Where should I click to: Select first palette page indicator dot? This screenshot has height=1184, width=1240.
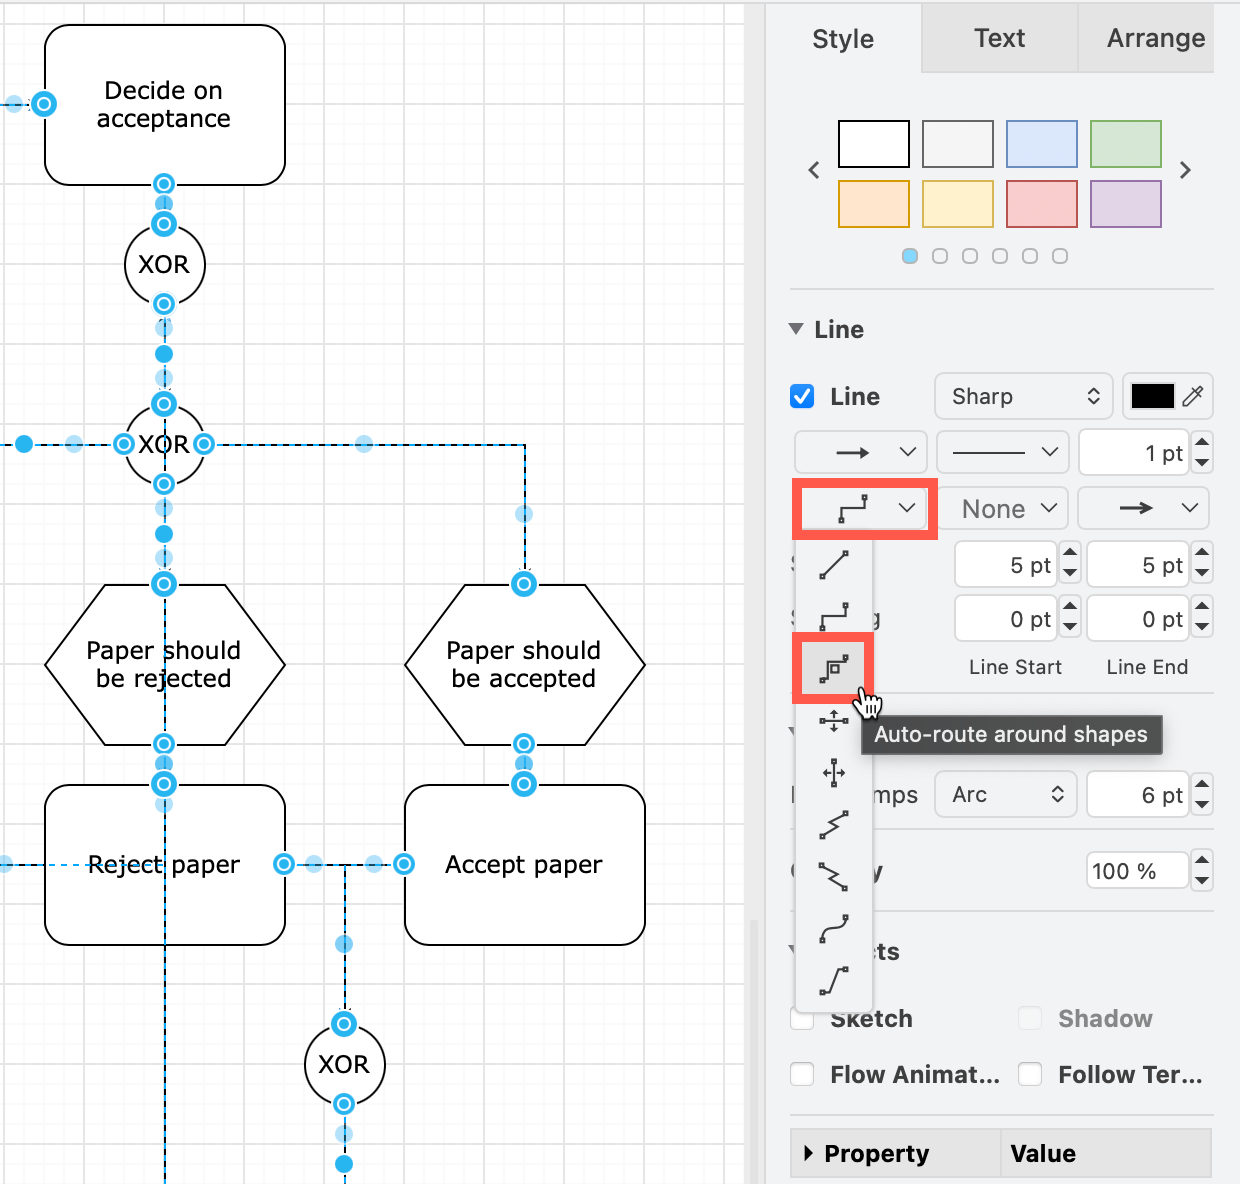click(x=910, y=256)
